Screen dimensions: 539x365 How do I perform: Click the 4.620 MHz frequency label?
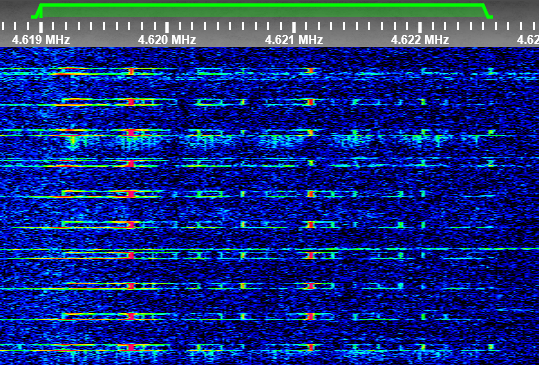[x=167, y=40]
